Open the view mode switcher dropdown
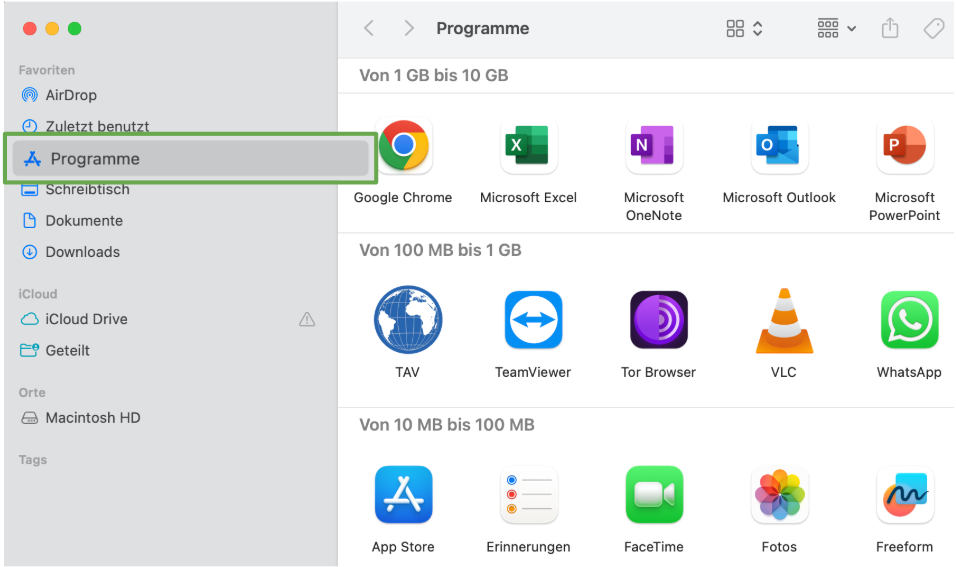Screen dimensions: 956x567 pyautogui.click(x=745, y=29)
